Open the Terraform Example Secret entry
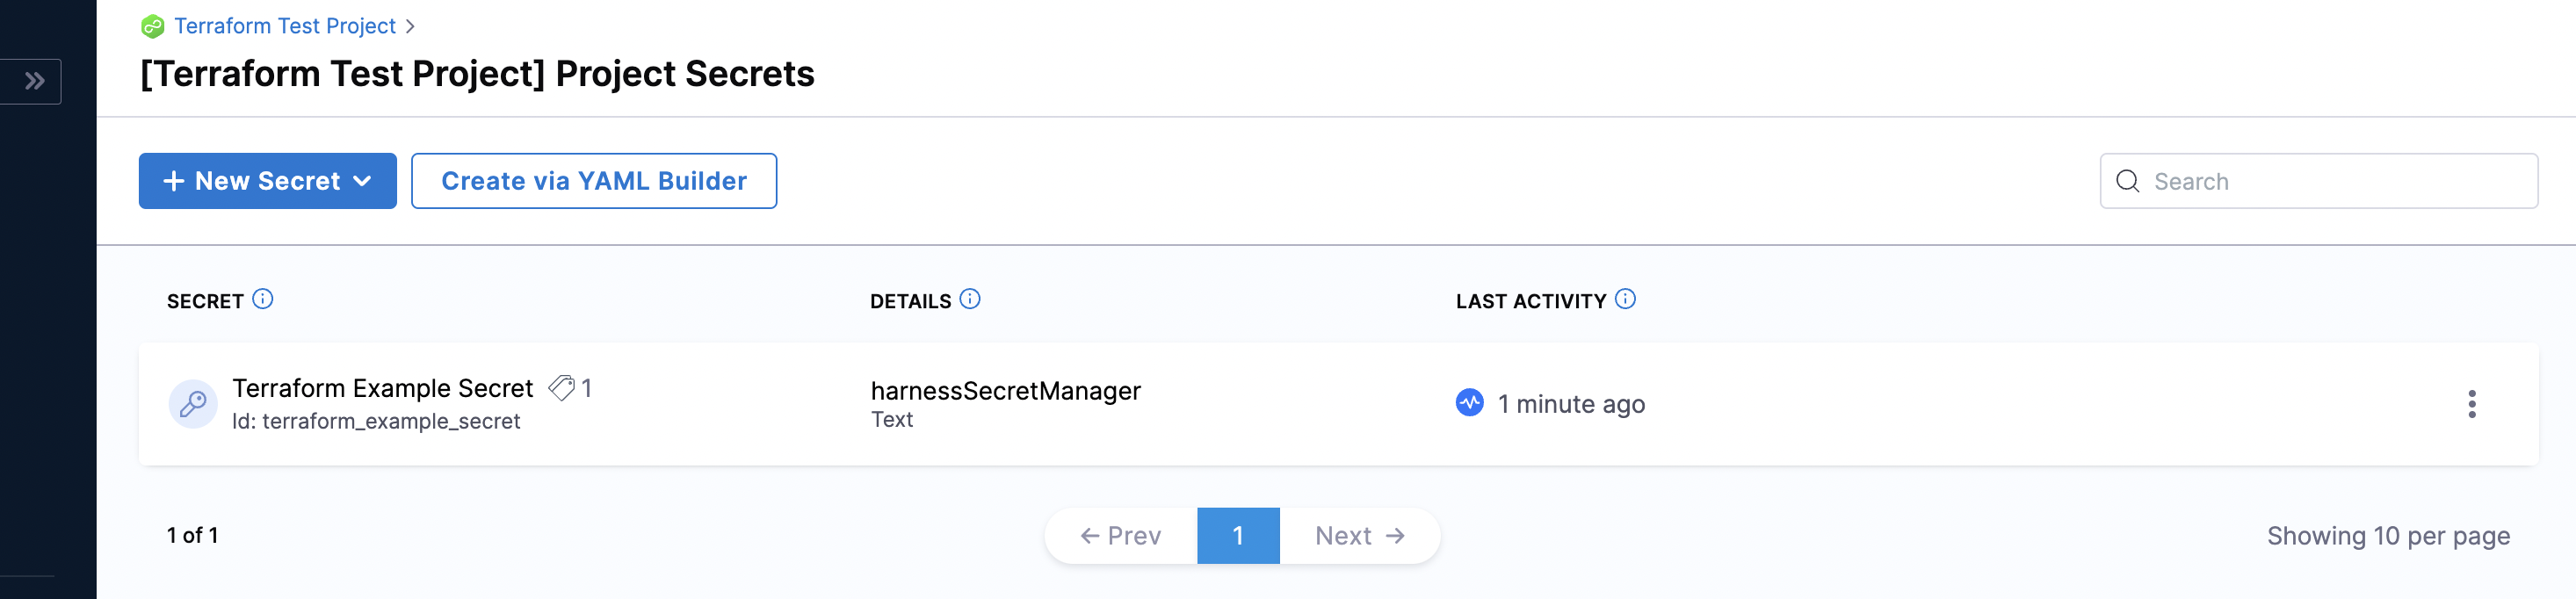This screenshot has height=599, width=2576. 382,388
